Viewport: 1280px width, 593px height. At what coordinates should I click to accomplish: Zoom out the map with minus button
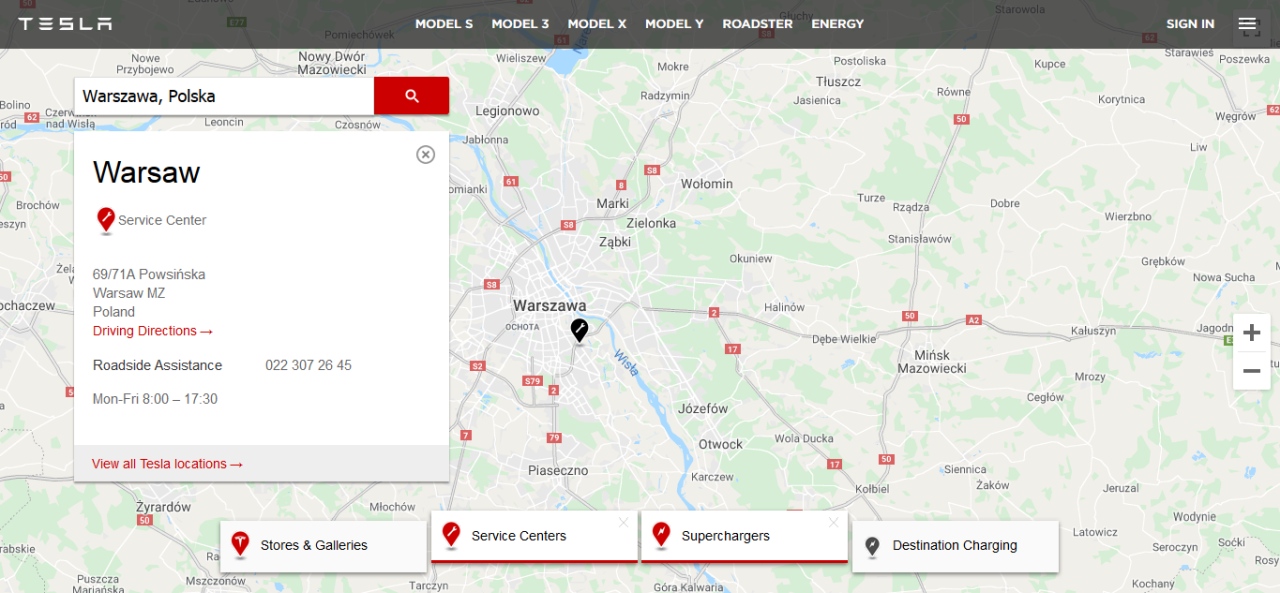1251,371
